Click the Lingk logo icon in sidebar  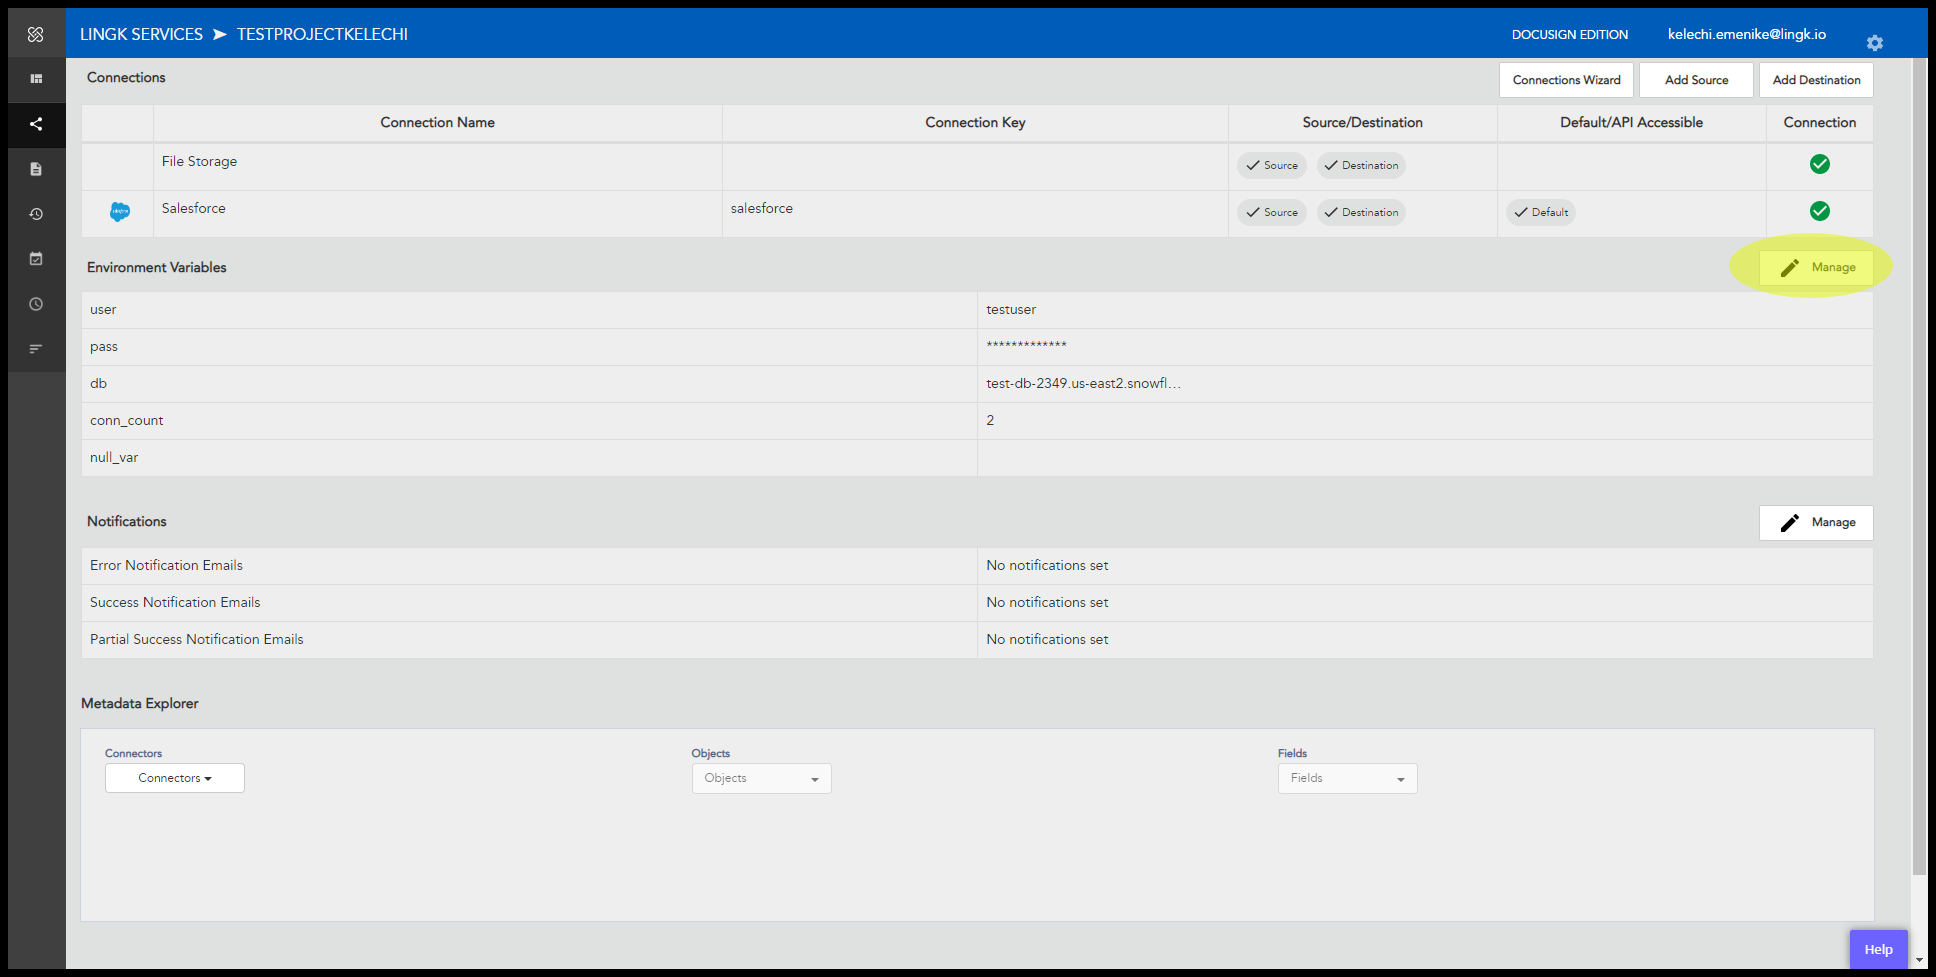36,34
